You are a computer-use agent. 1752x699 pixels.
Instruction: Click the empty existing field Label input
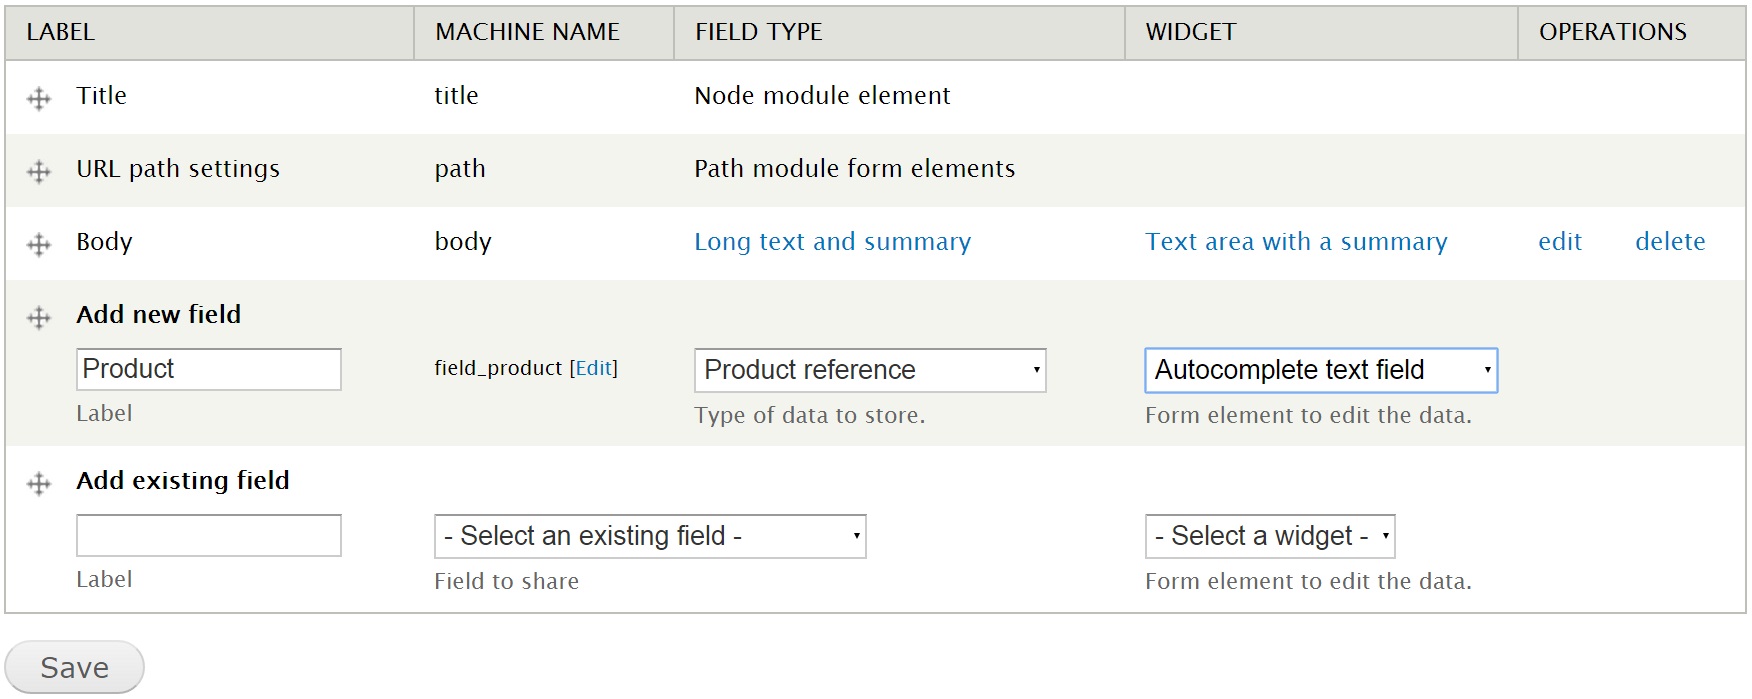pos(209,535)
